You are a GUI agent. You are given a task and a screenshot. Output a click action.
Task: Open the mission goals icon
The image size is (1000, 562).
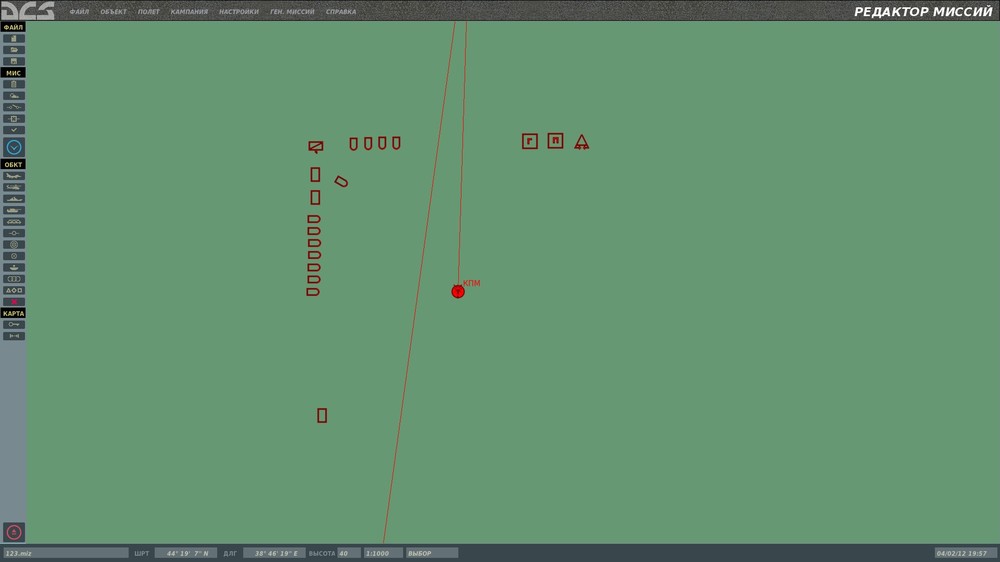[x=13, y=119]
